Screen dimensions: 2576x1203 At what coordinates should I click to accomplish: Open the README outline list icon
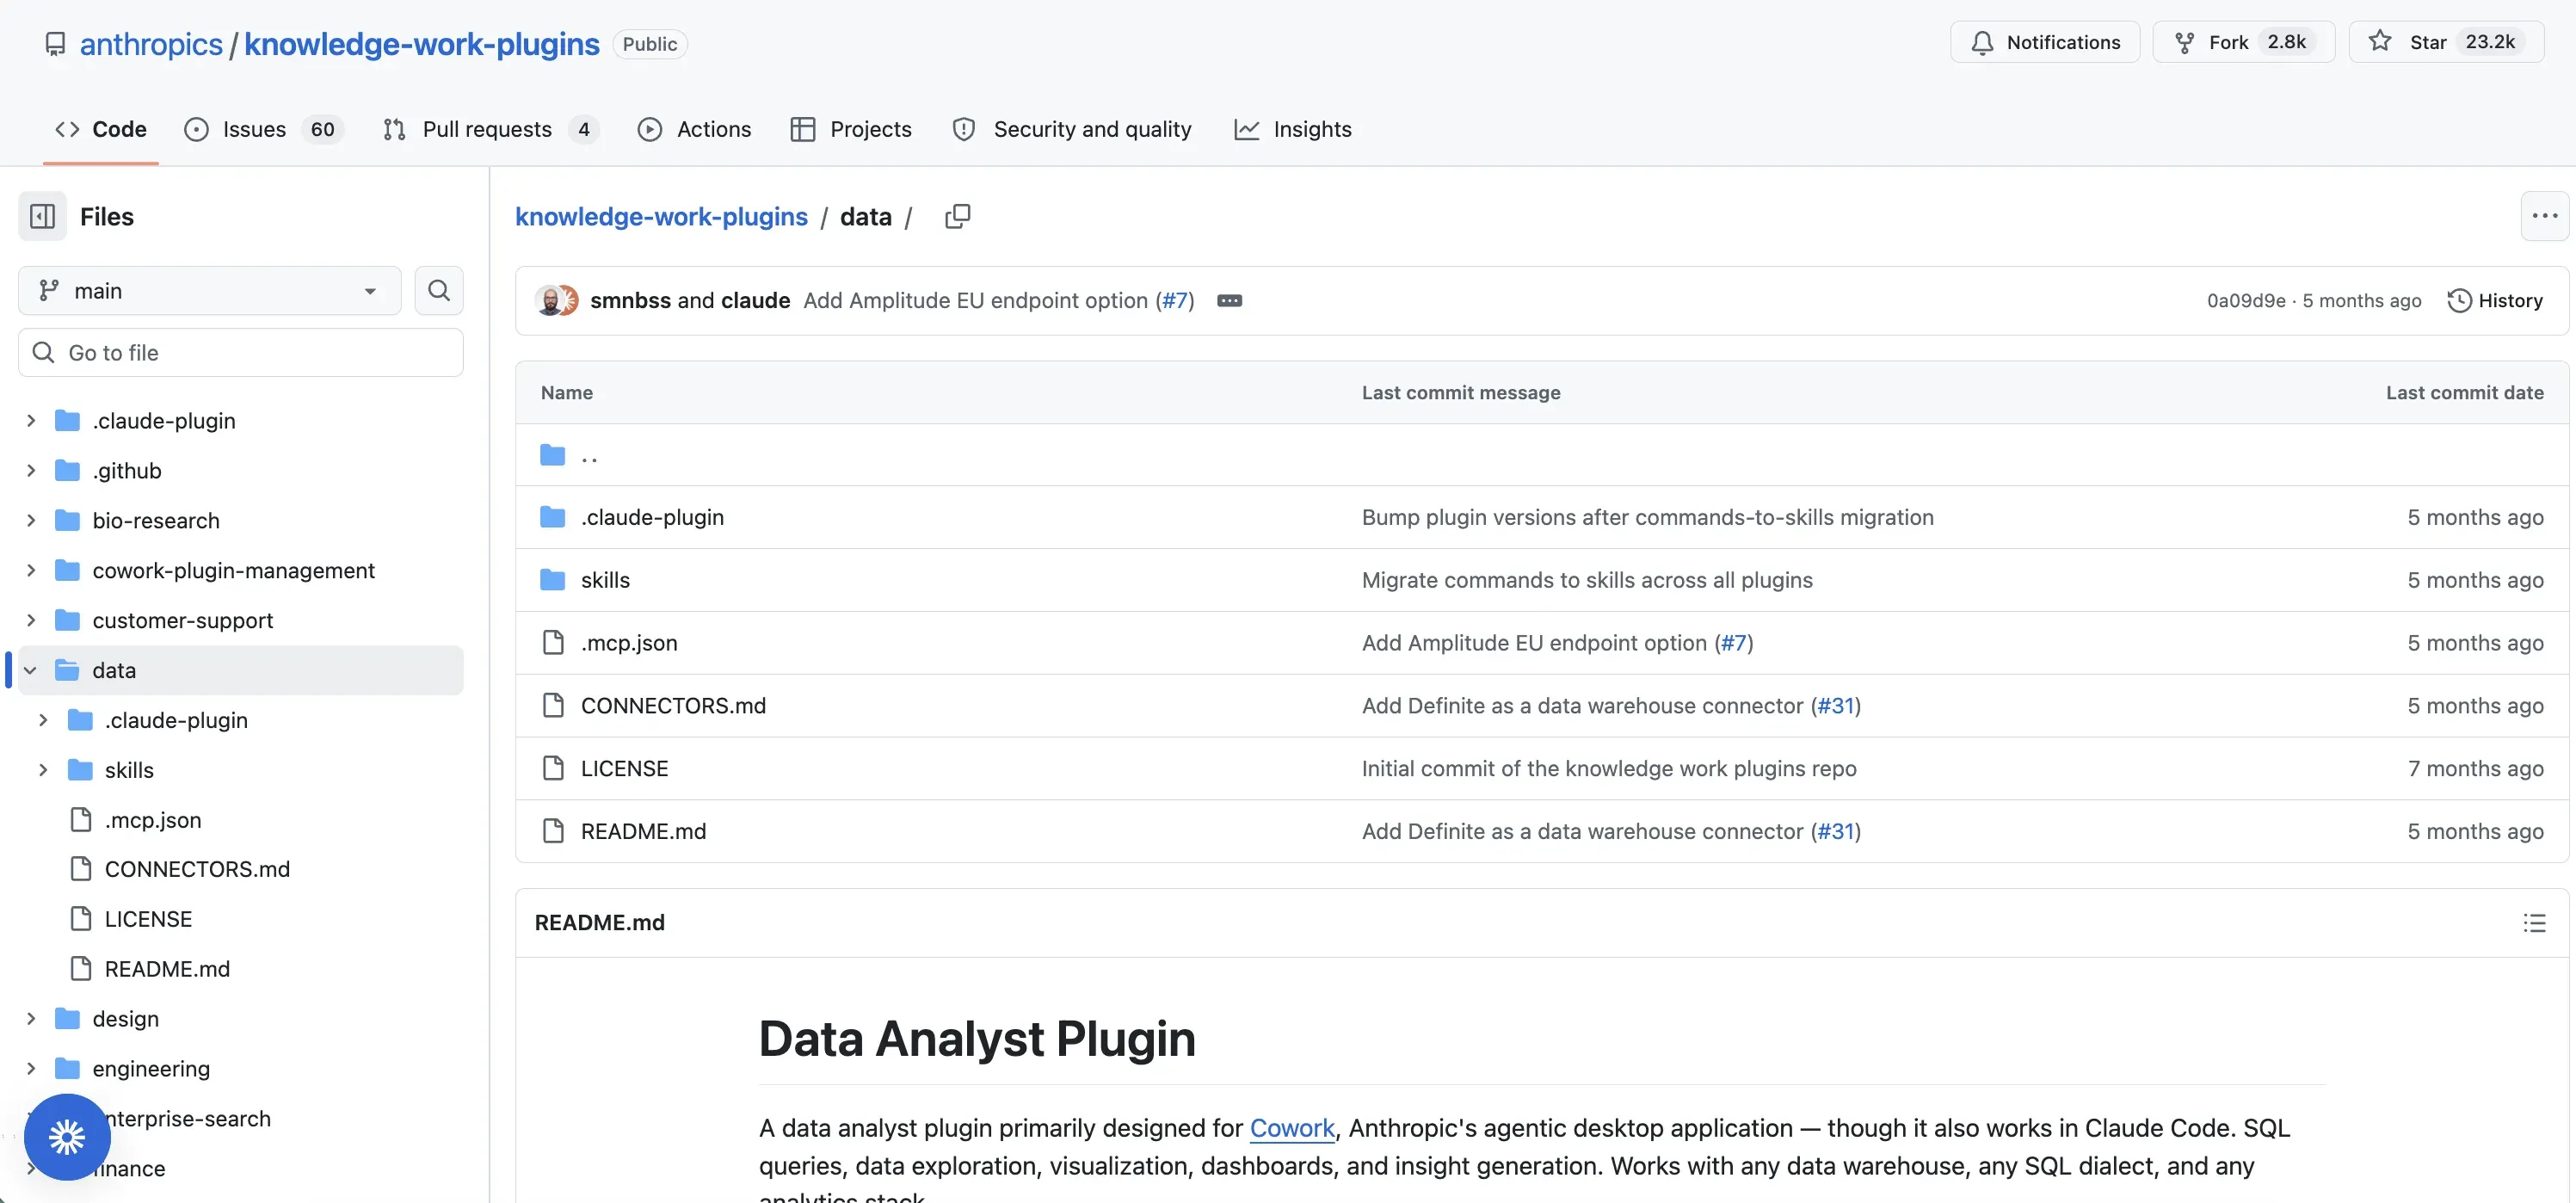coord(2533,922)
